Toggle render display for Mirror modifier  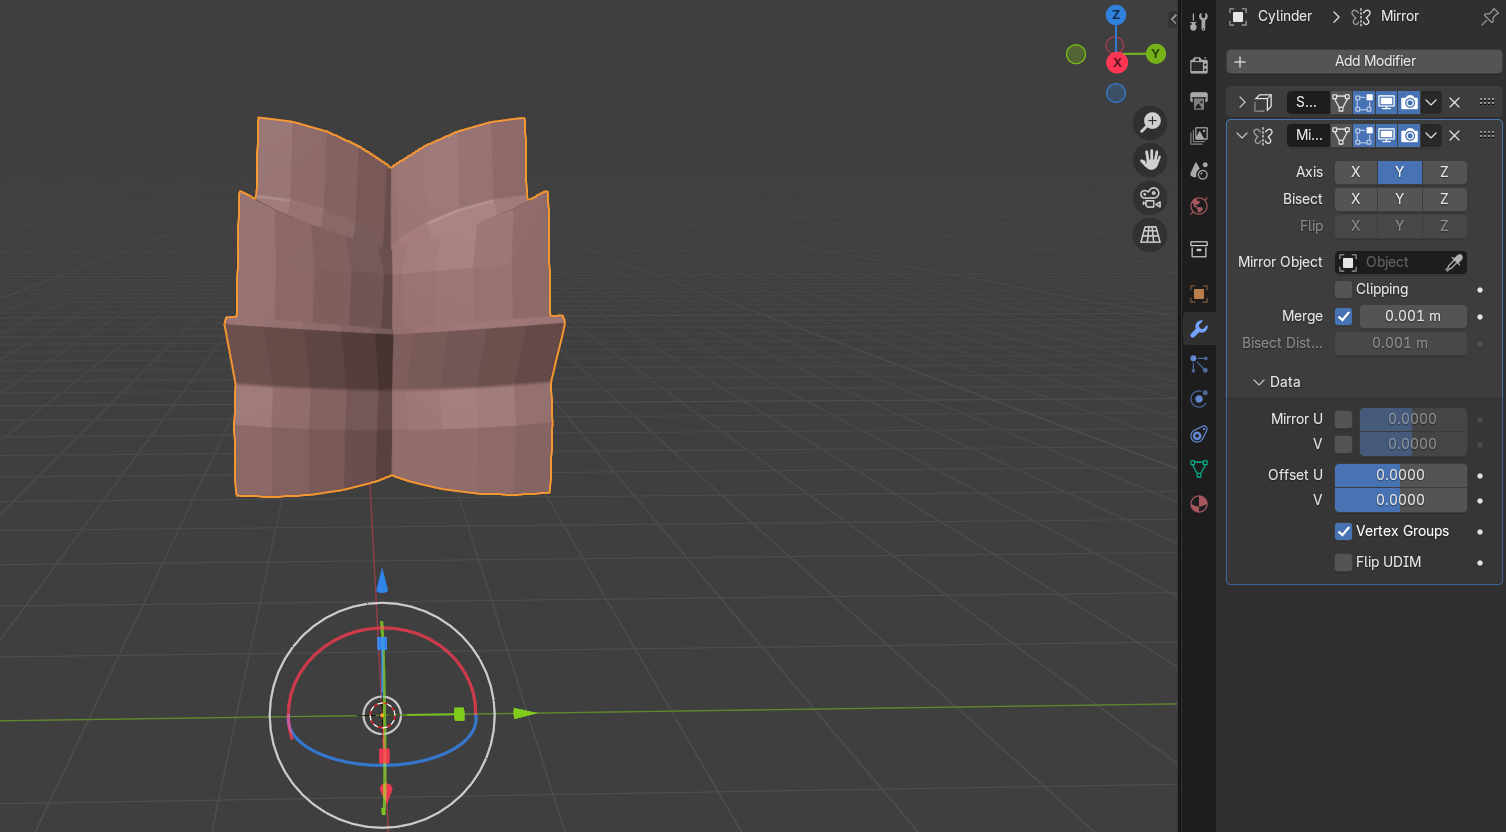coord(1409,135)
